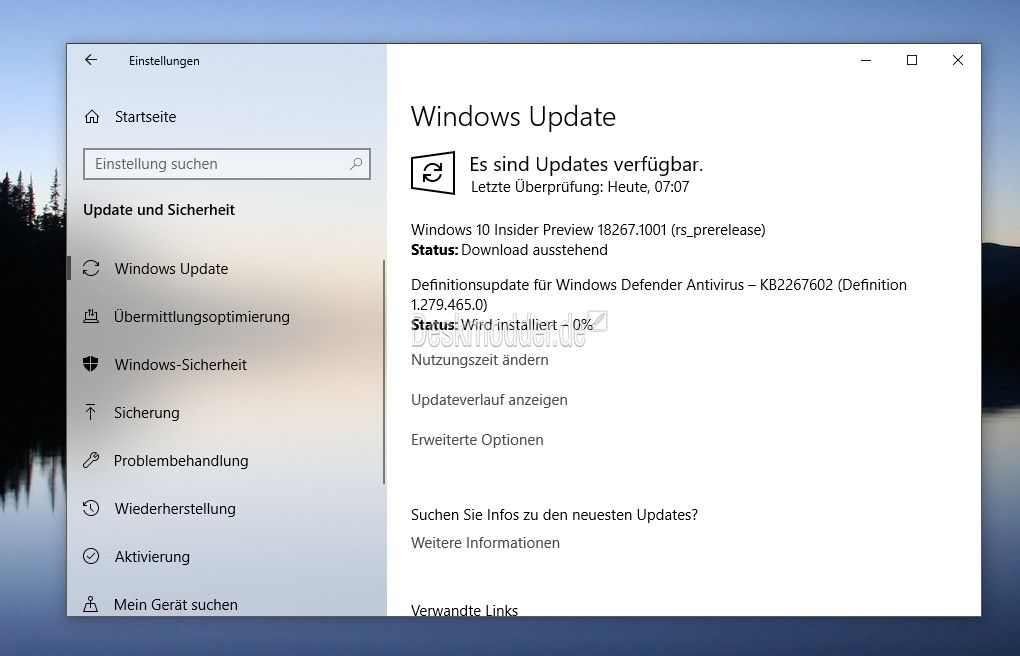Focus the Einstellung suchen search field

click(227, 164)
